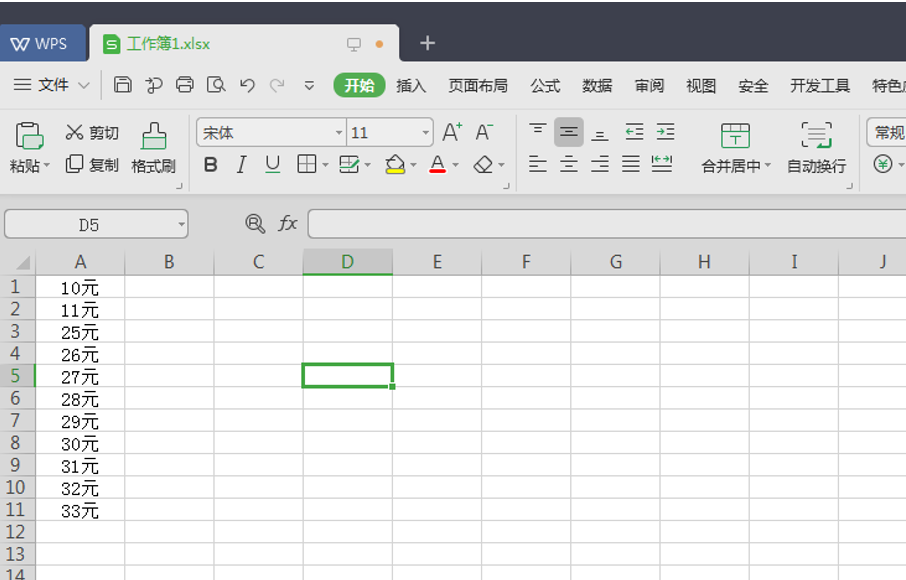Screen dimensions: 906x580
Task: Switch to the 插入 Insert tab
Action: 411,86
